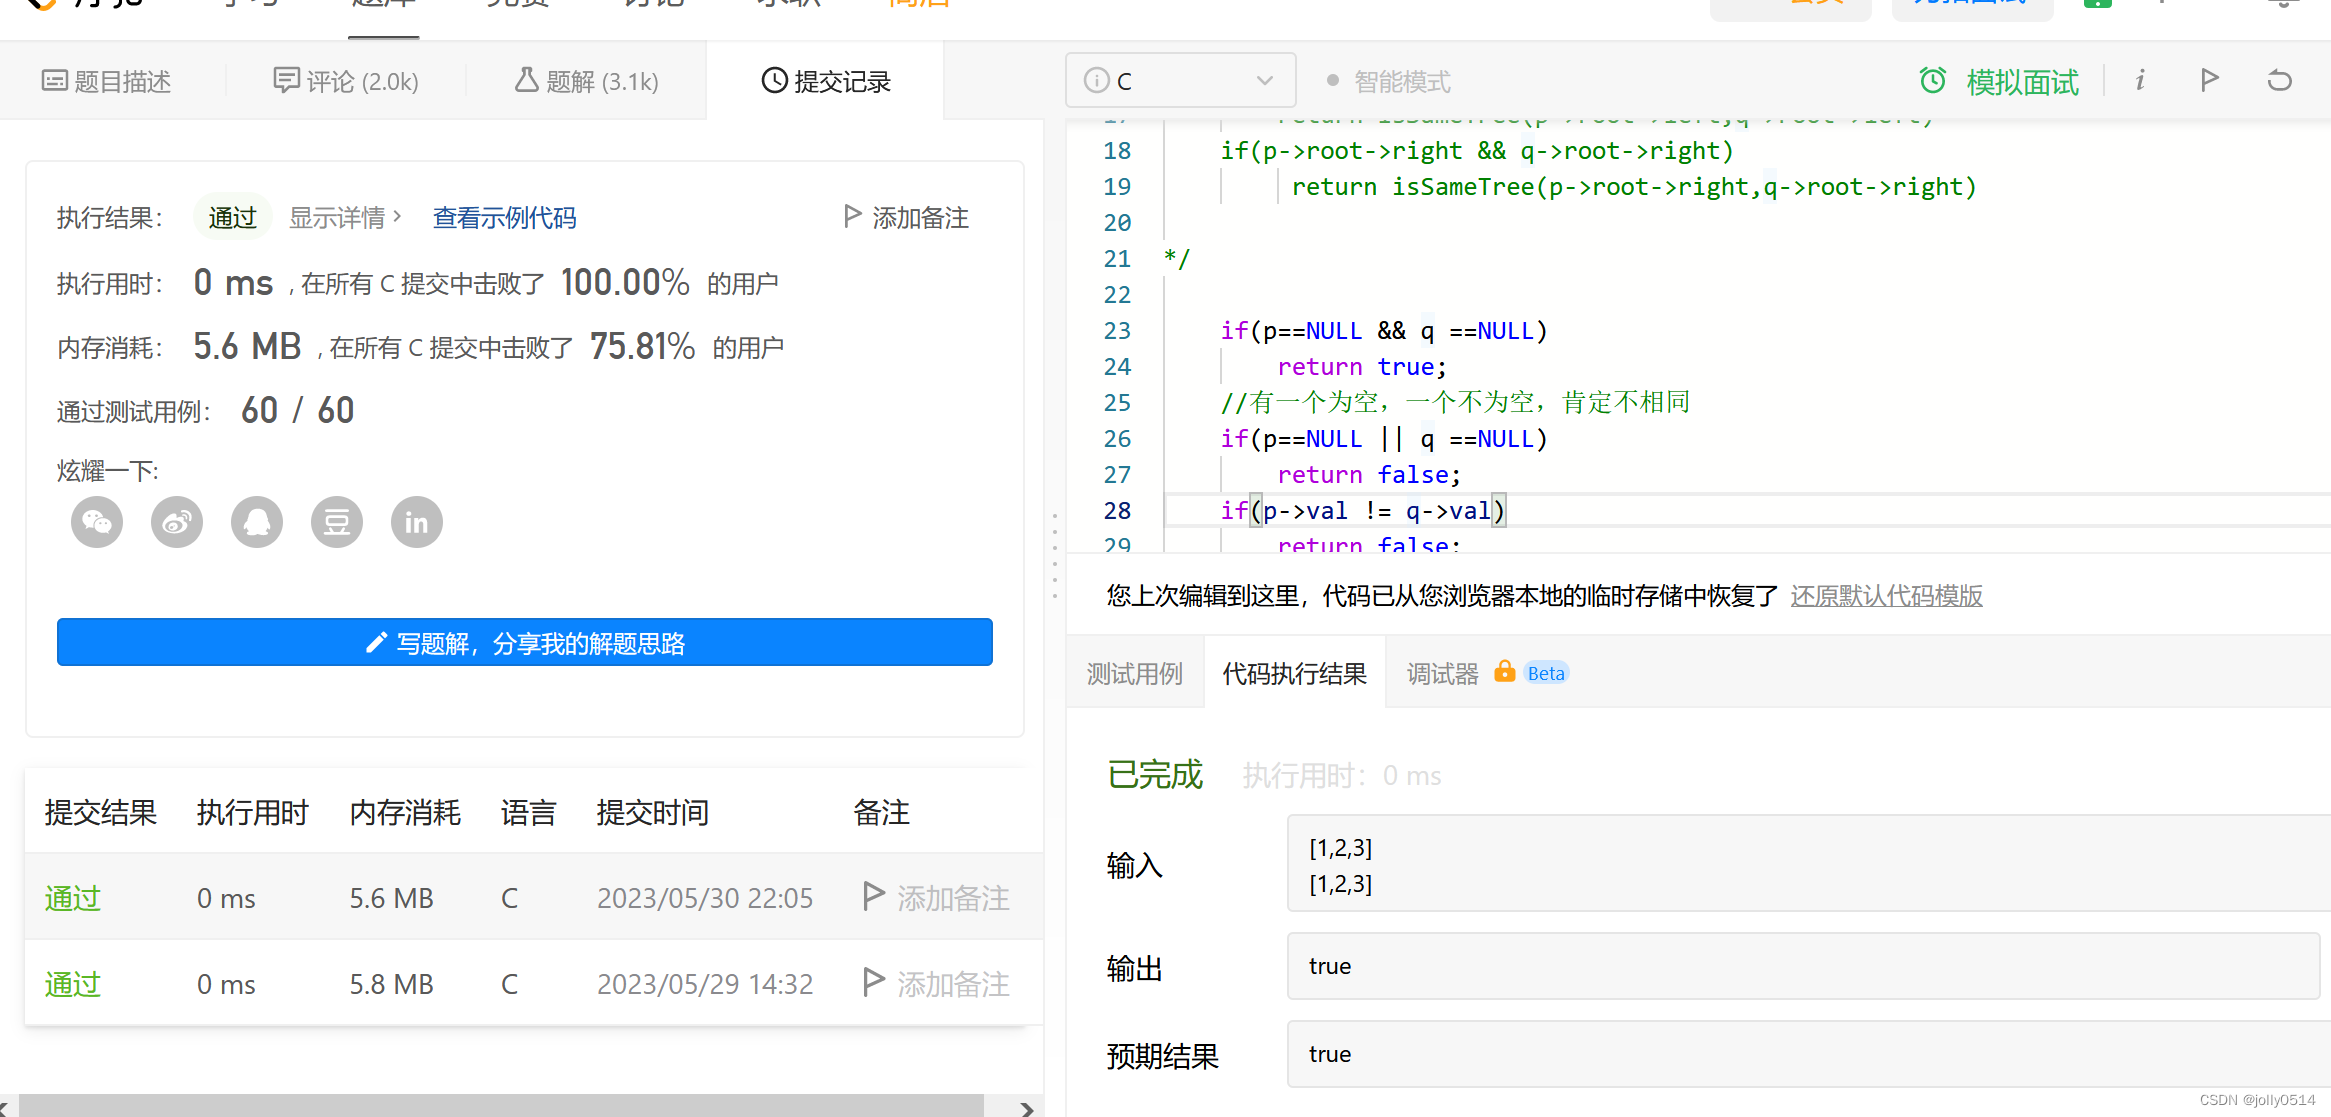Open the WeChat share icon
This screenshot has width=2331, height=1117.
(96, 522)
